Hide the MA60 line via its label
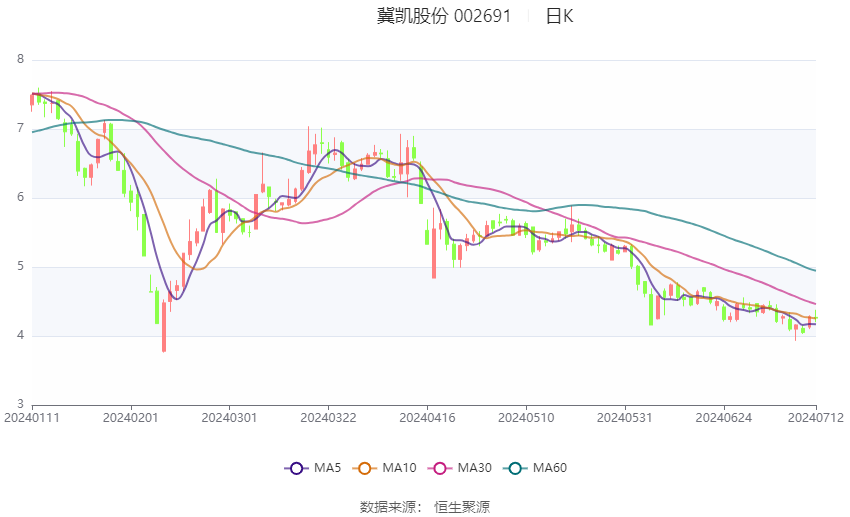This screenshot has height=517, width=850. (x=550, y=468)
